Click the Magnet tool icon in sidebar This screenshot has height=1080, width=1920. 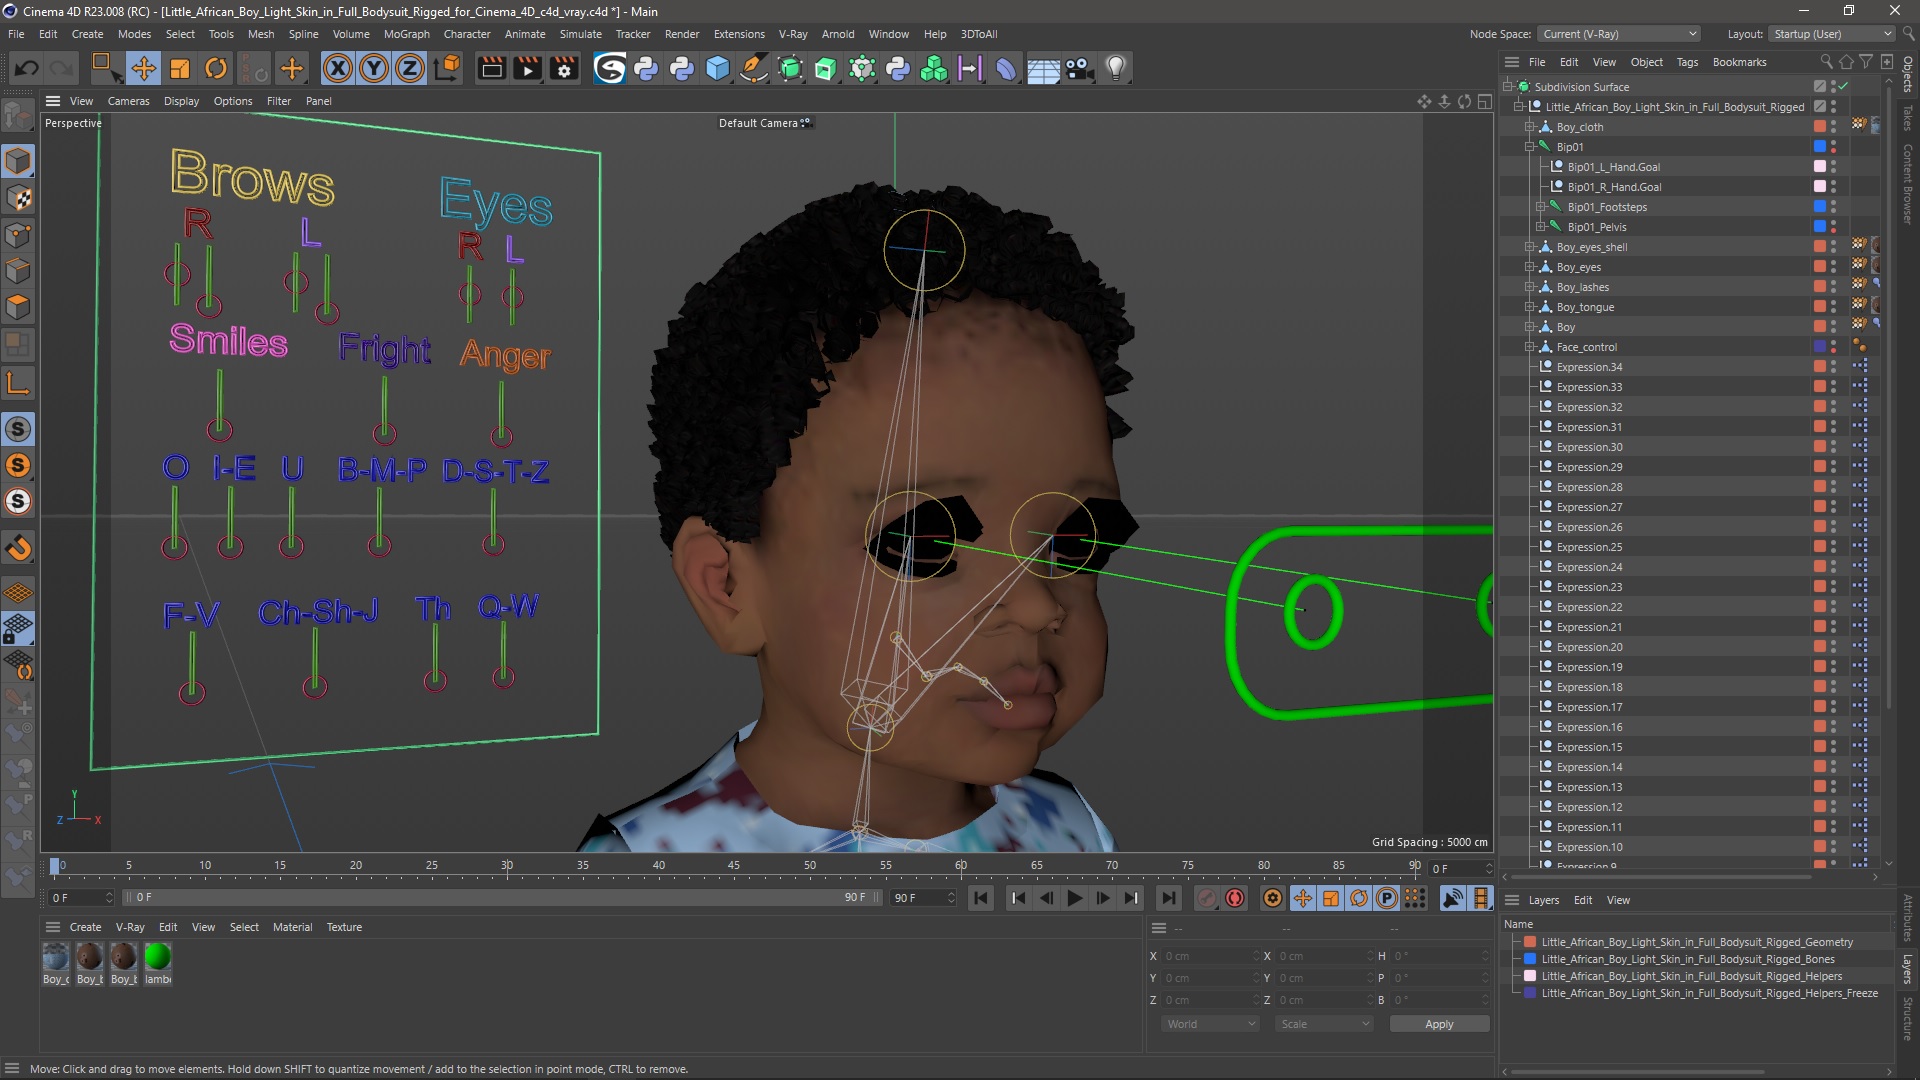point(18,547)
